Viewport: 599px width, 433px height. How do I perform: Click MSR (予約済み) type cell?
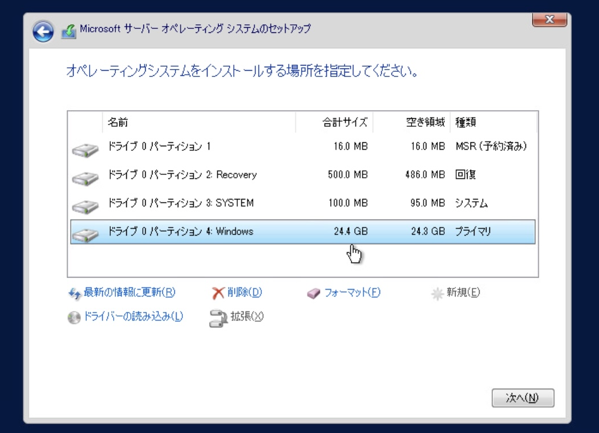click(x=491, y=146)
